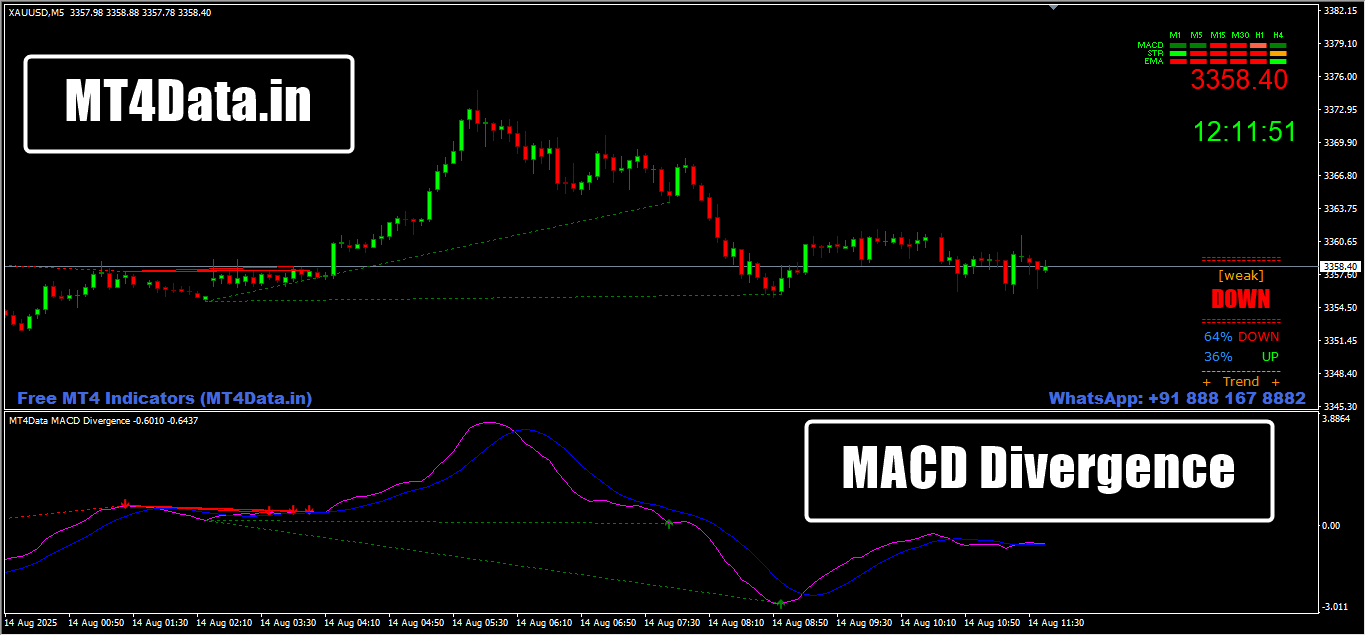Click the MACD H1 signal box

[x=1258, y=45]
